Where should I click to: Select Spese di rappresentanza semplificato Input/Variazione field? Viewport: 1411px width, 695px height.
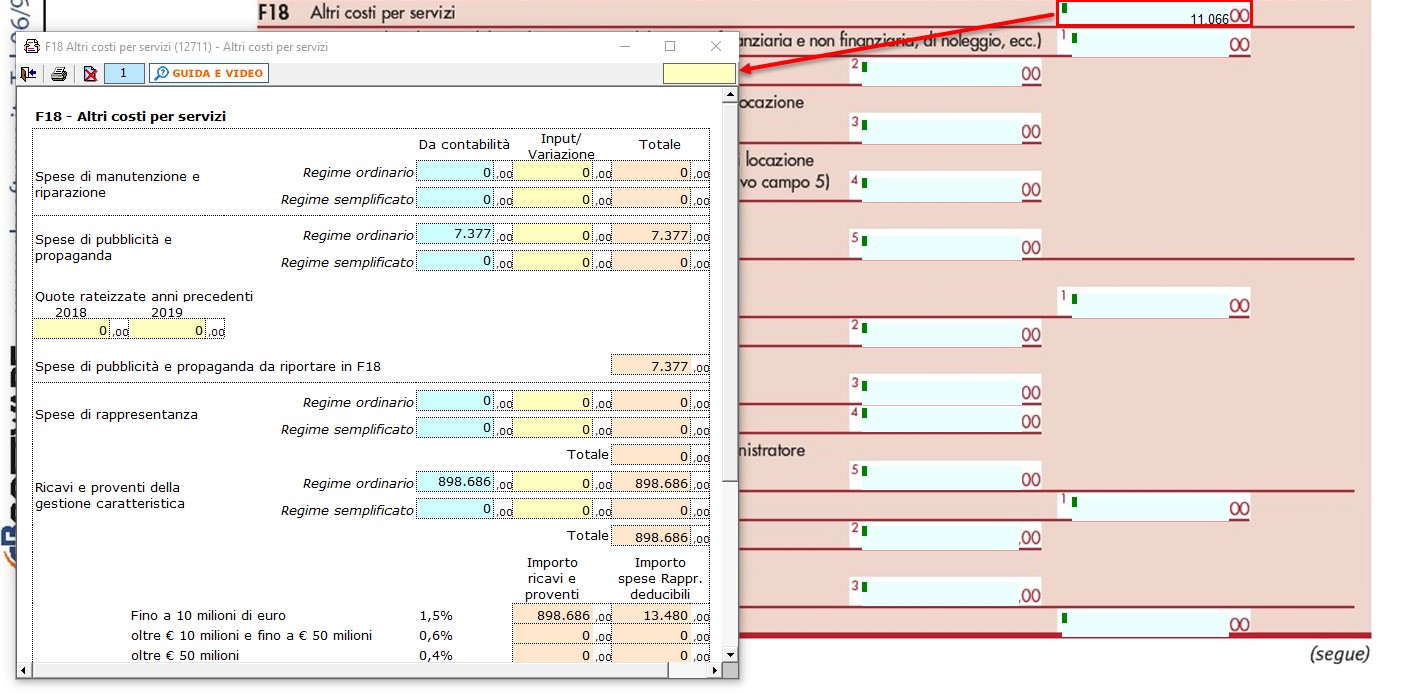click(553, 429)
